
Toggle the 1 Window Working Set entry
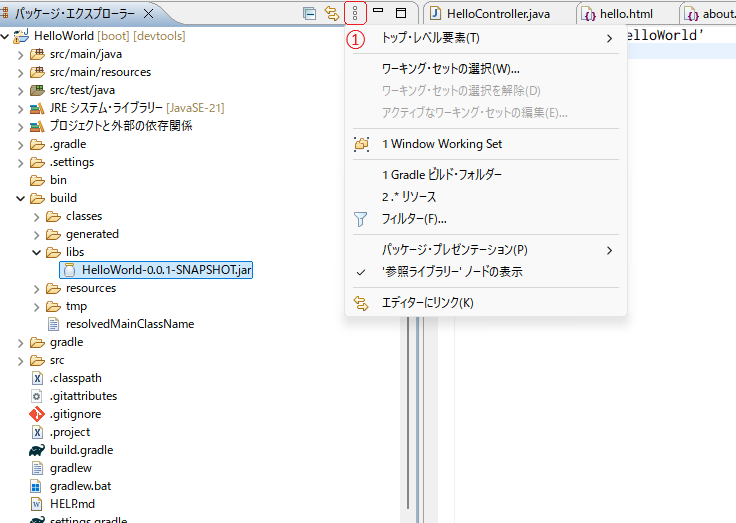pyautogui.click(x=441, y=144)
